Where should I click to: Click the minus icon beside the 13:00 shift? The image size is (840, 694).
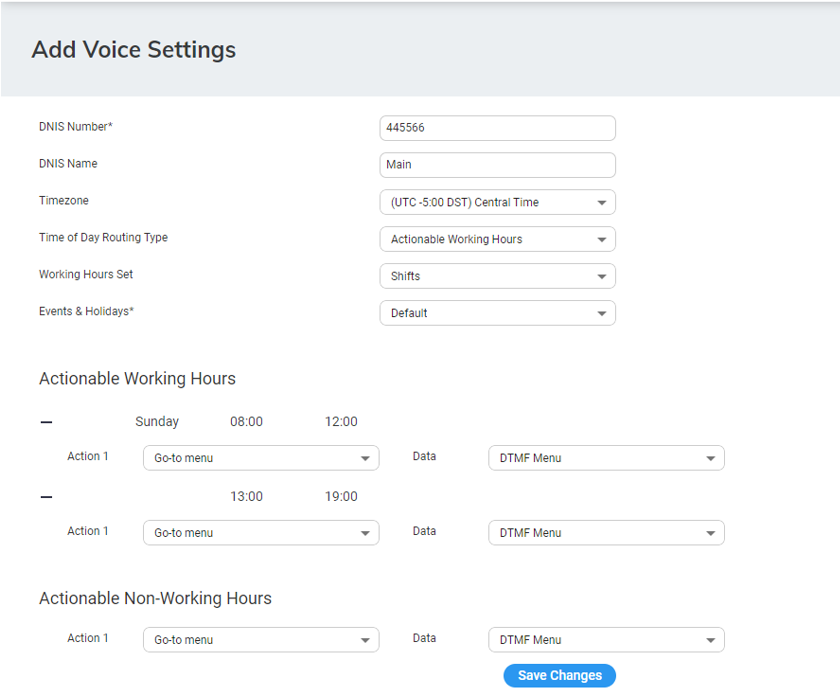[46, 497]
